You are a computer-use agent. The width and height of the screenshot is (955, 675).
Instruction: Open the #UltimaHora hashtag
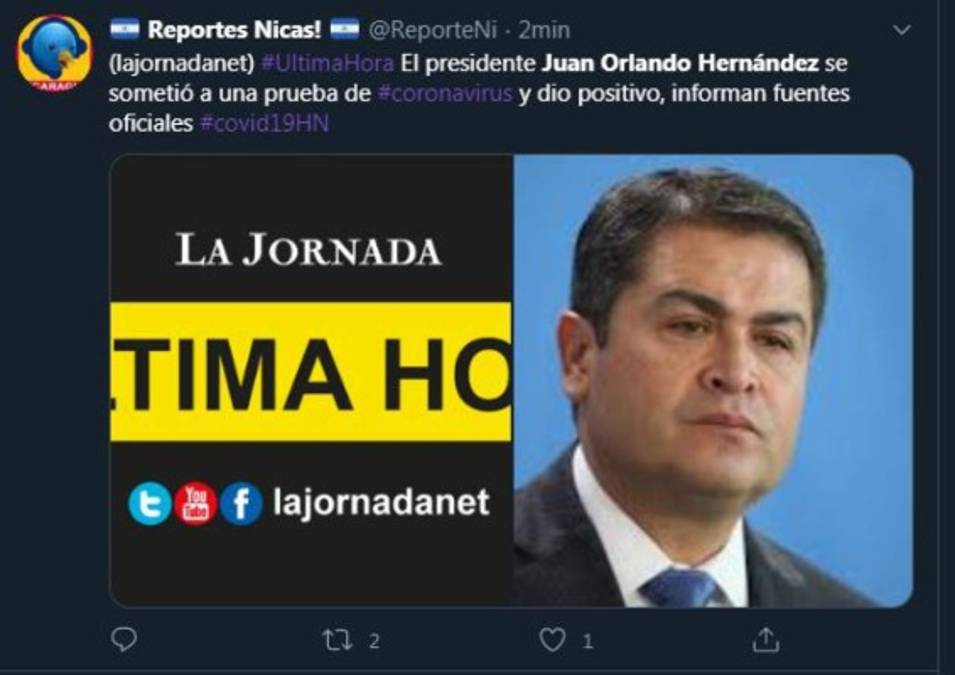click(x=327, y=63)
